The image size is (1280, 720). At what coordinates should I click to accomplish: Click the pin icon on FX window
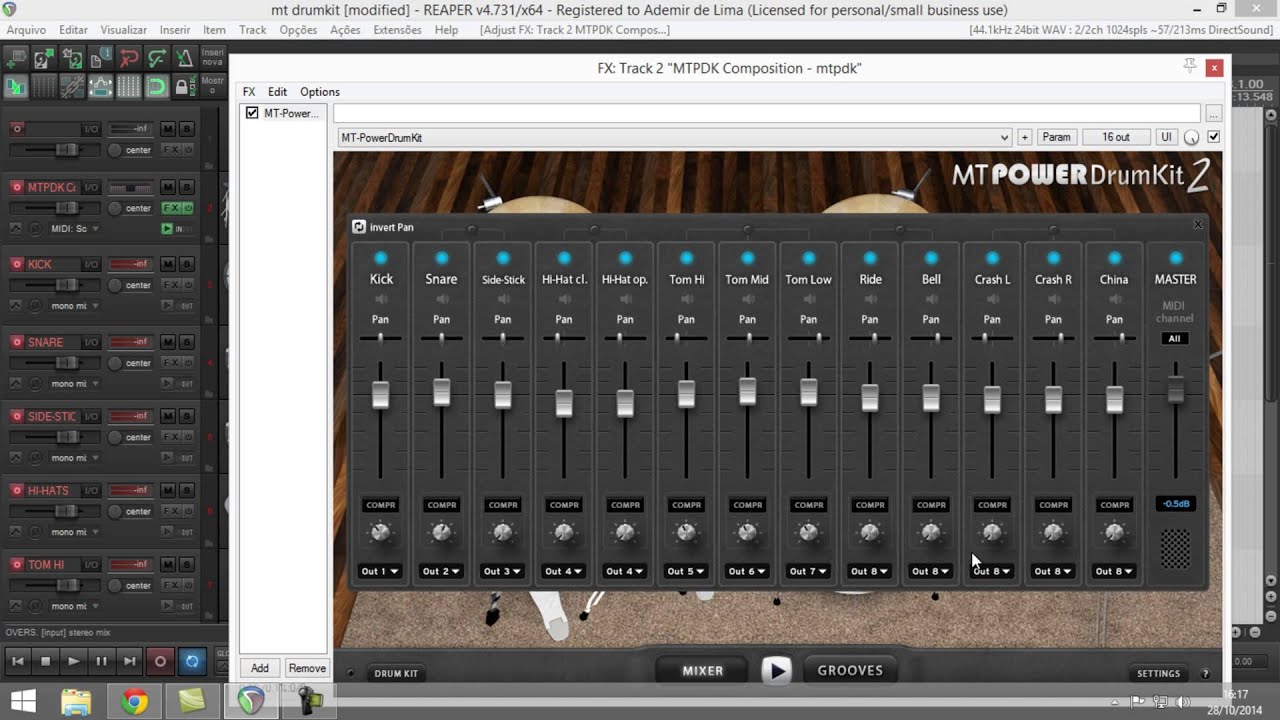(x=1189, y=66)
